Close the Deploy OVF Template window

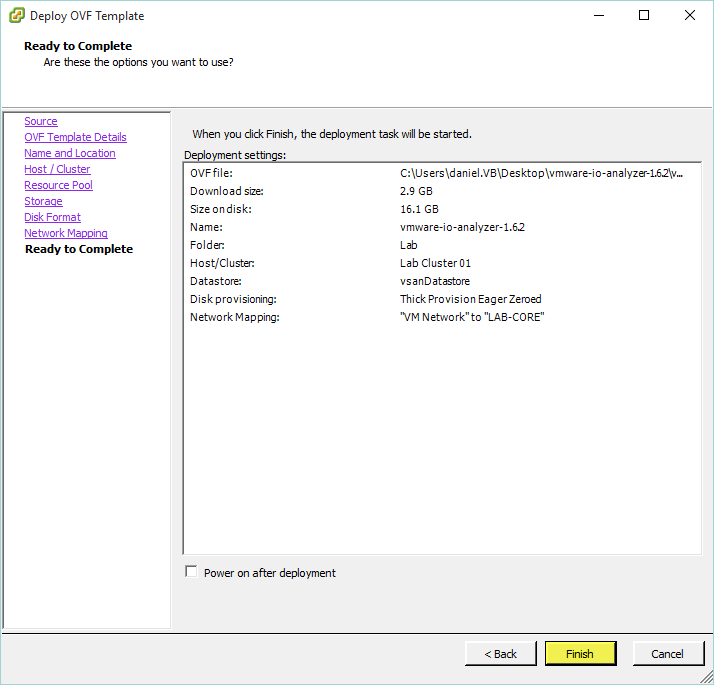click(x=690, y=15)
